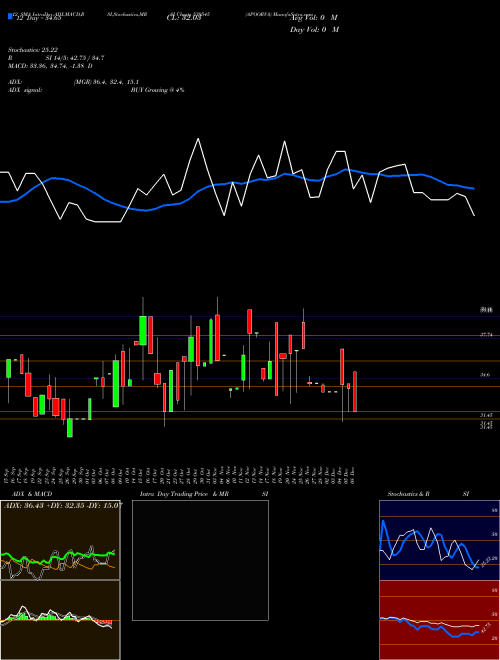Click the '(MGR) 36.4, 32.4, 15.1' ADX values
Viewport: 500px width, 660px height.
coord(106,82)
